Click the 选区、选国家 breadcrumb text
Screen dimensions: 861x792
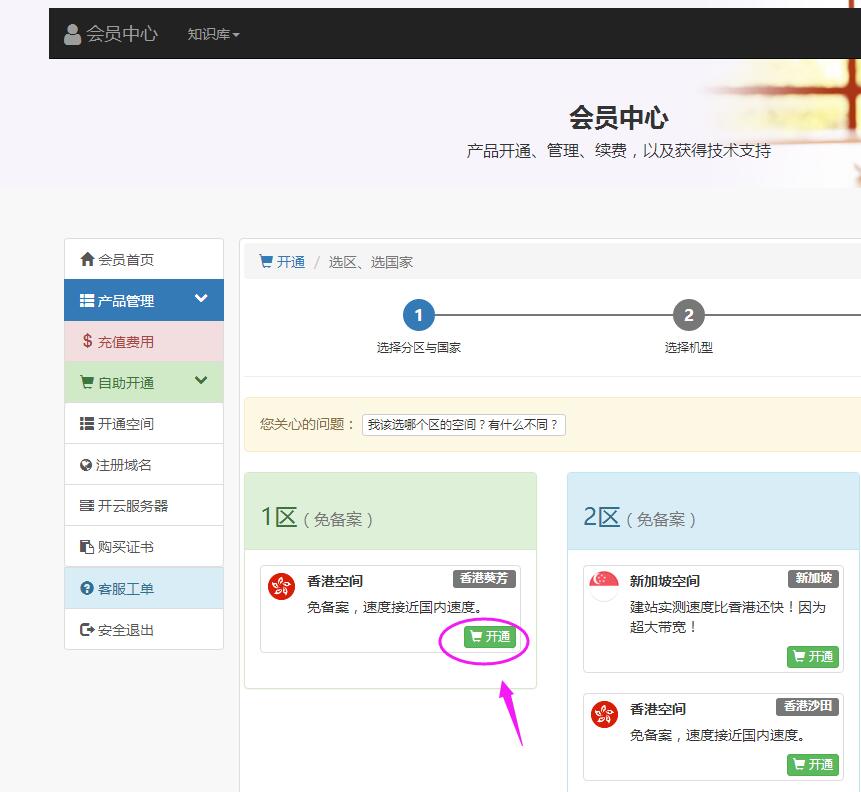pos(371,262)
